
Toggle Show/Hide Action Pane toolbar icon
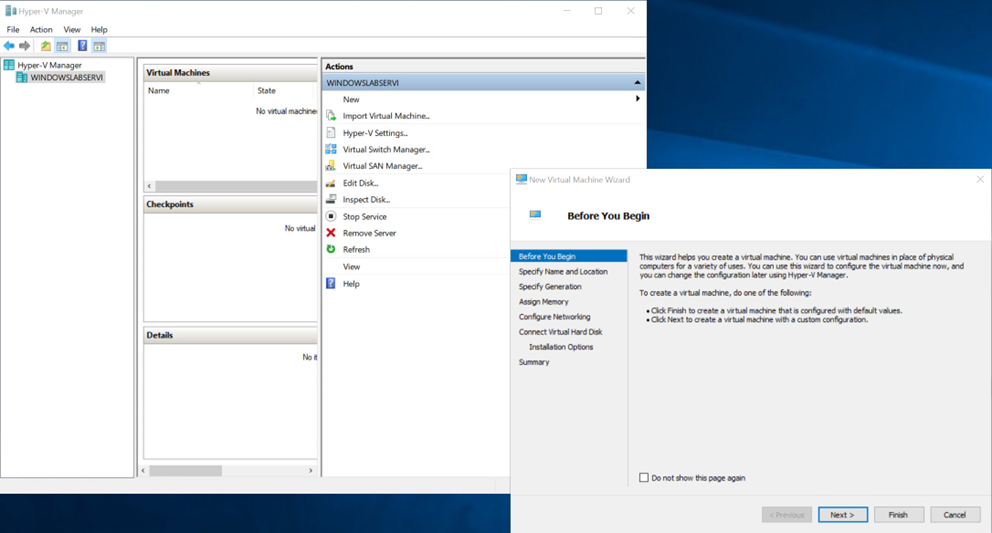[99, 46]
